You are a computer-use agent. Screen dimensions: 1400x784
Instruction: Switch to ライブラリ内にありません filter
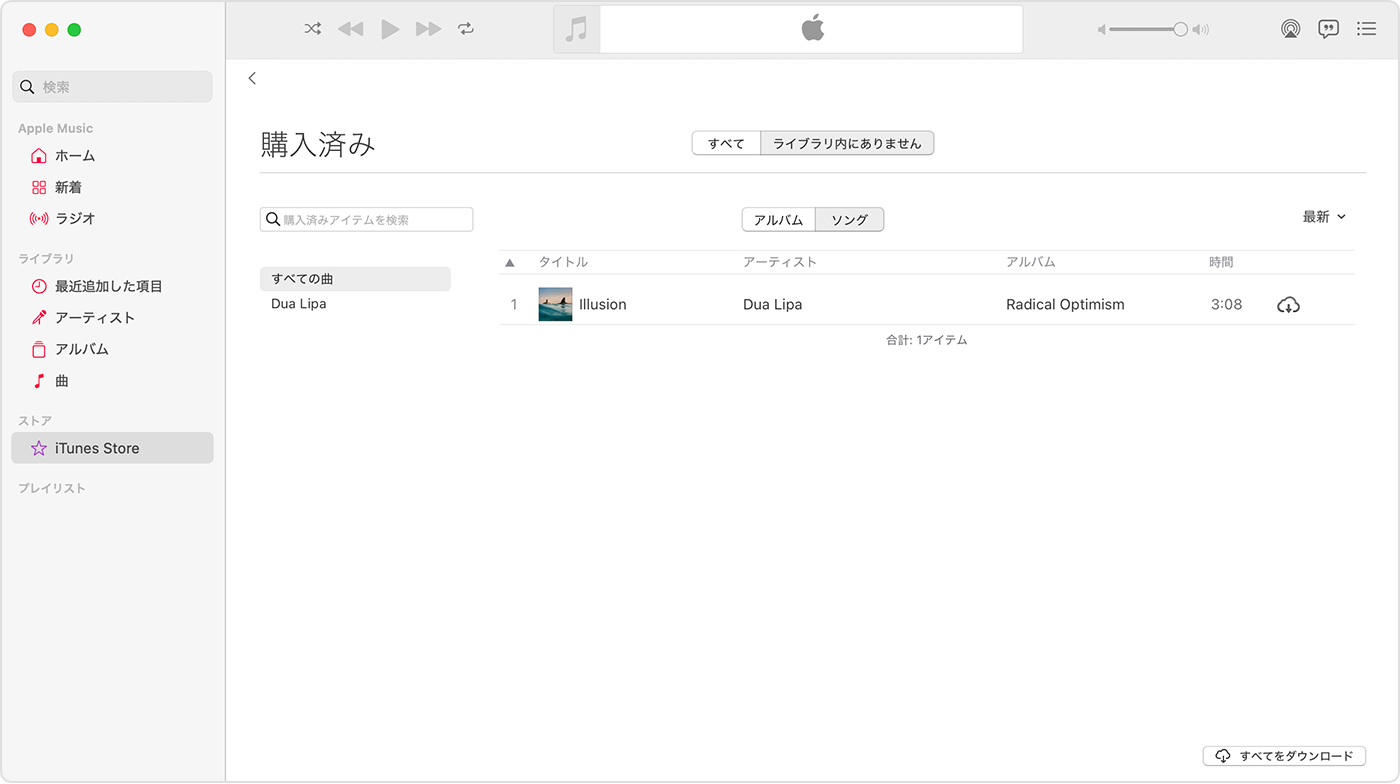847,143
